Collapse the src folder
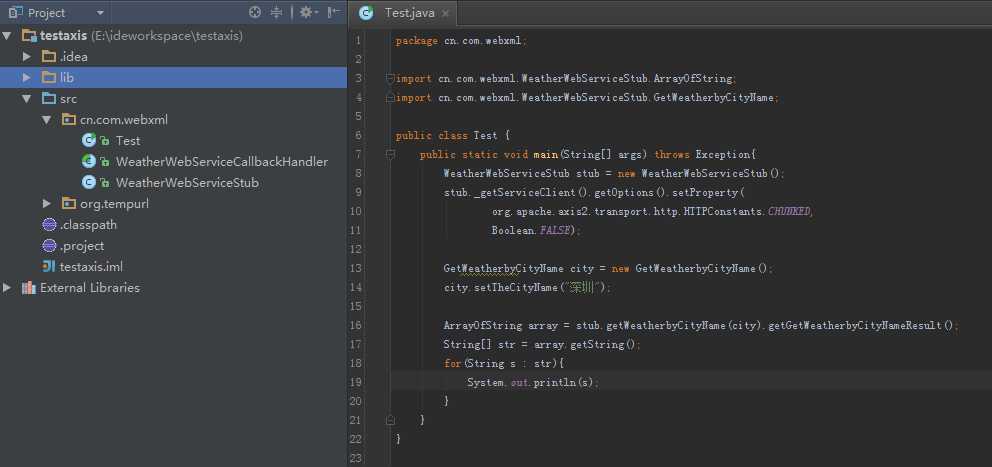Screen dimensions: 992x467 pyautogui.click(x=28, y=99)
